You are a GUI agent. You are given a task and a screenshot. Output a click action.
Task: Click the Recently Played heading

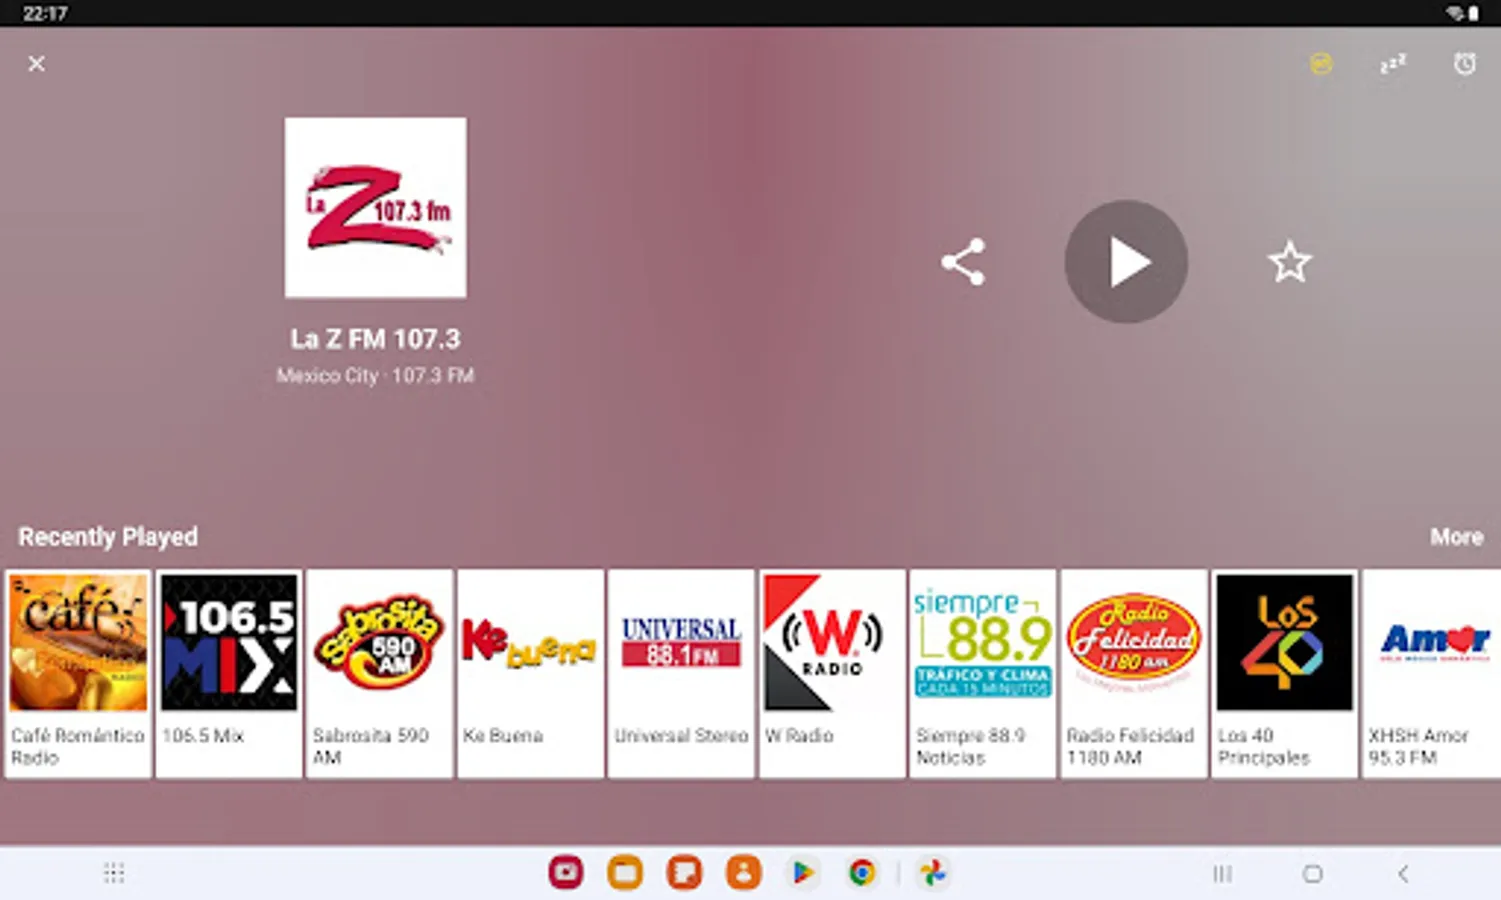108,537
